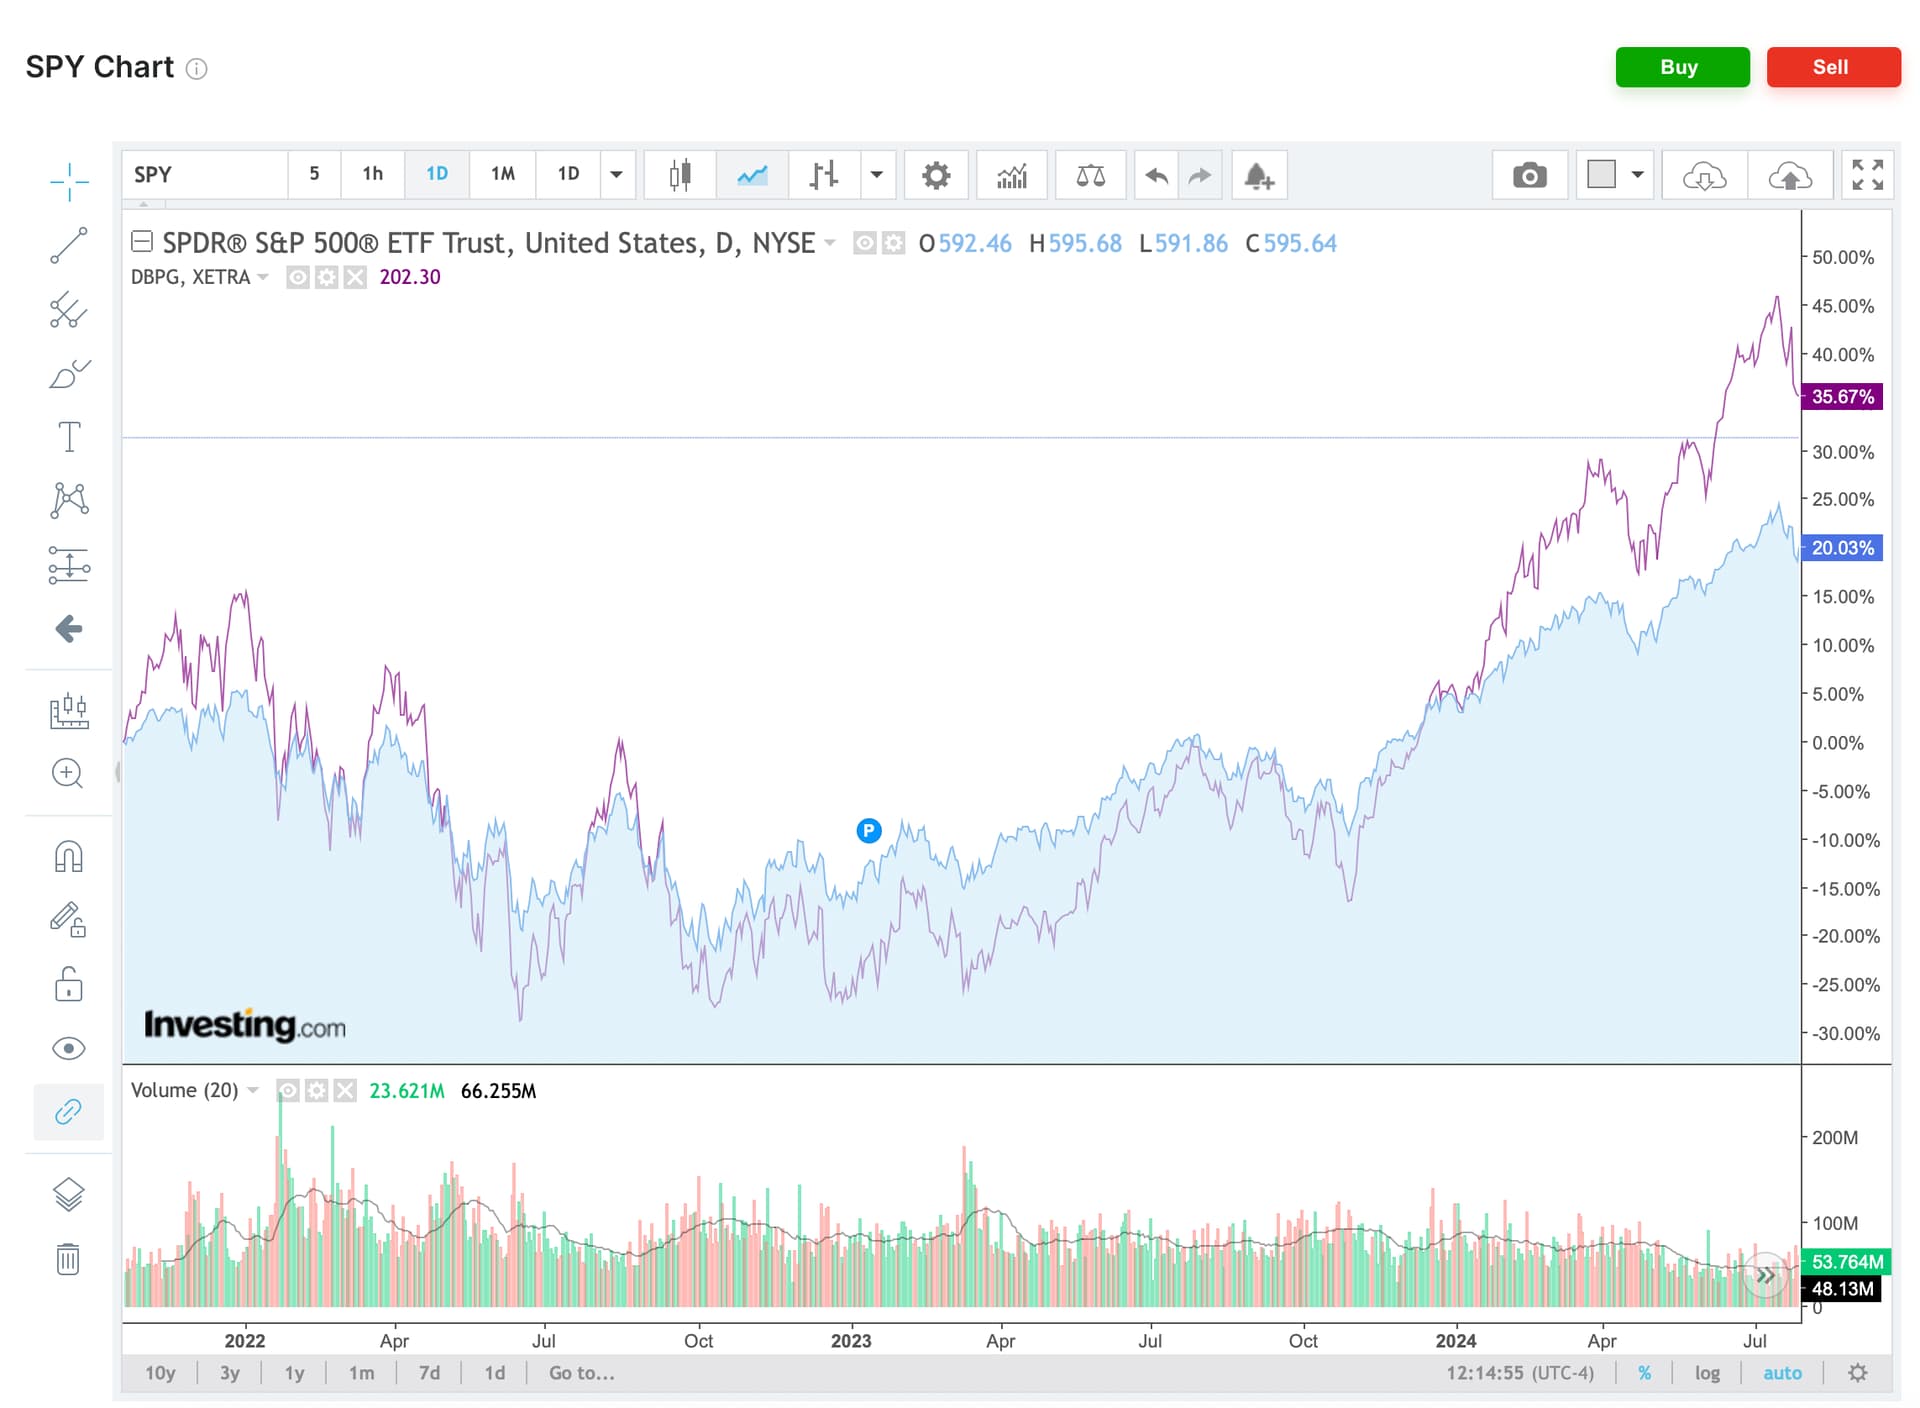Toggle lock all drawing tools padlock
The width and height of the screenshot is (1920, 1408).
point(68,984)
